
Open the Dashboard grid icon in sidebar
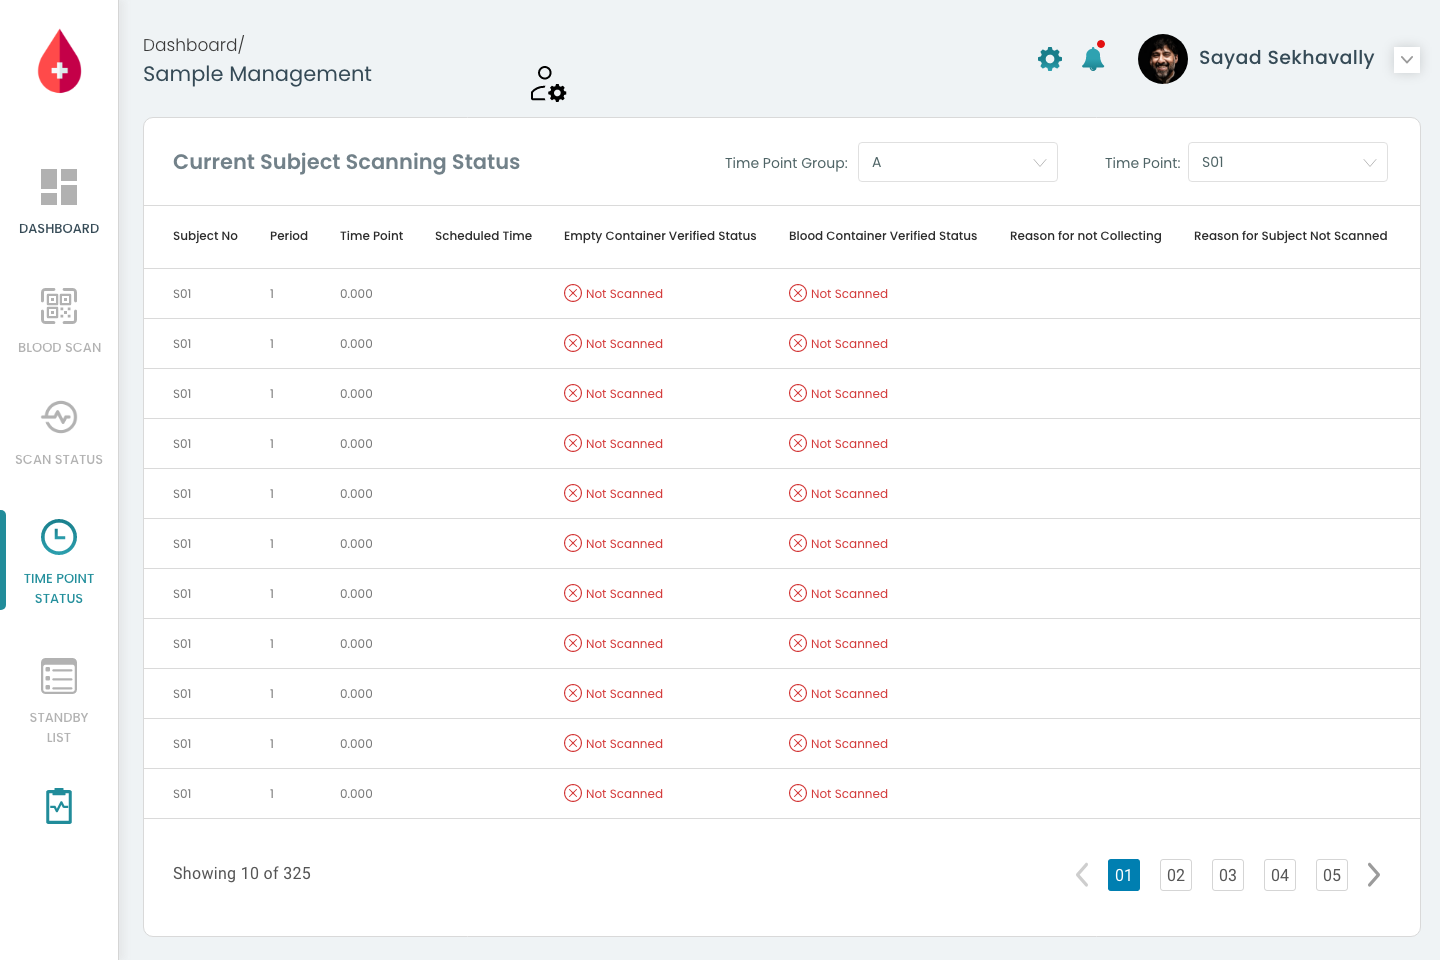(x=59, y=187)
